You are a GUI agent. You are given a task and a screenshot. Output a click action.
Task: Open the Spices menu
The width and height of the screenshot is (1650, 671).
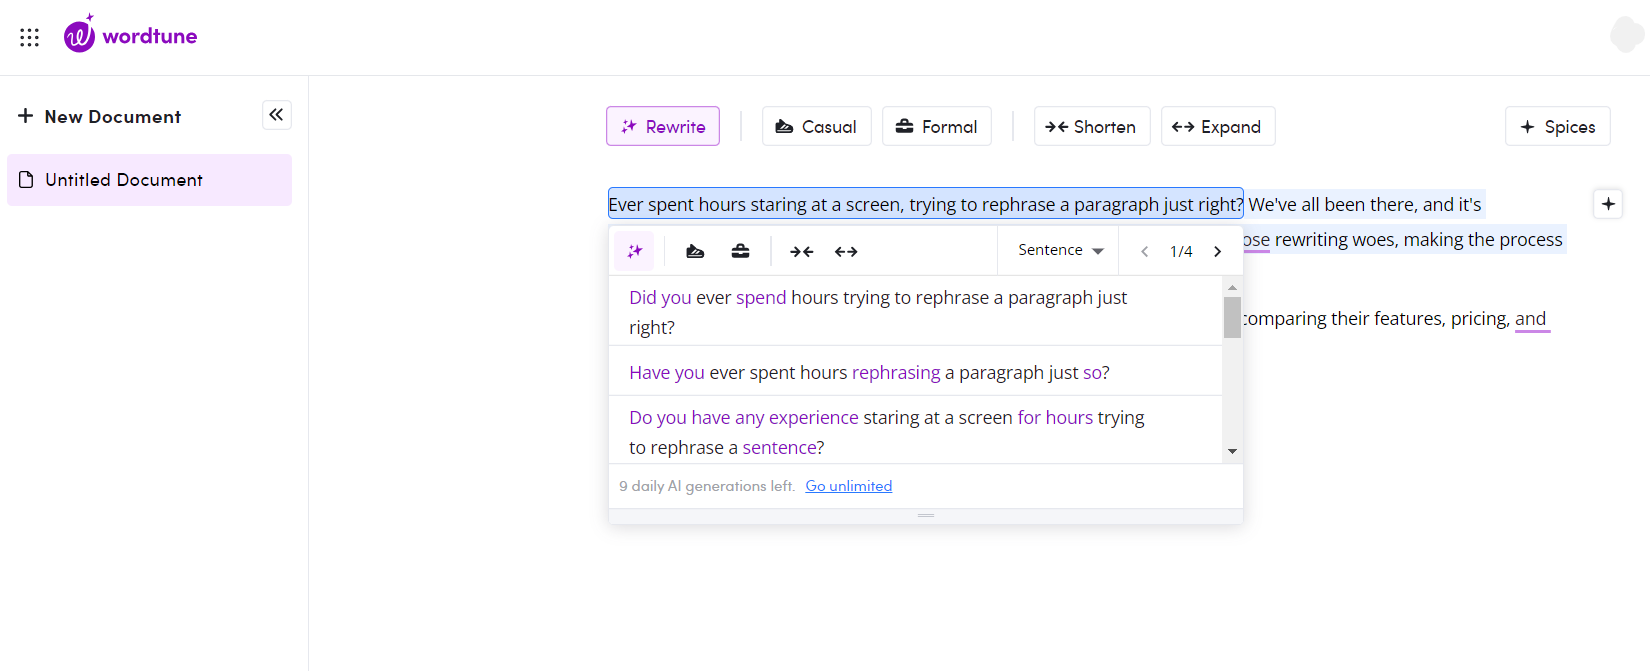[x=1557, y=126]
